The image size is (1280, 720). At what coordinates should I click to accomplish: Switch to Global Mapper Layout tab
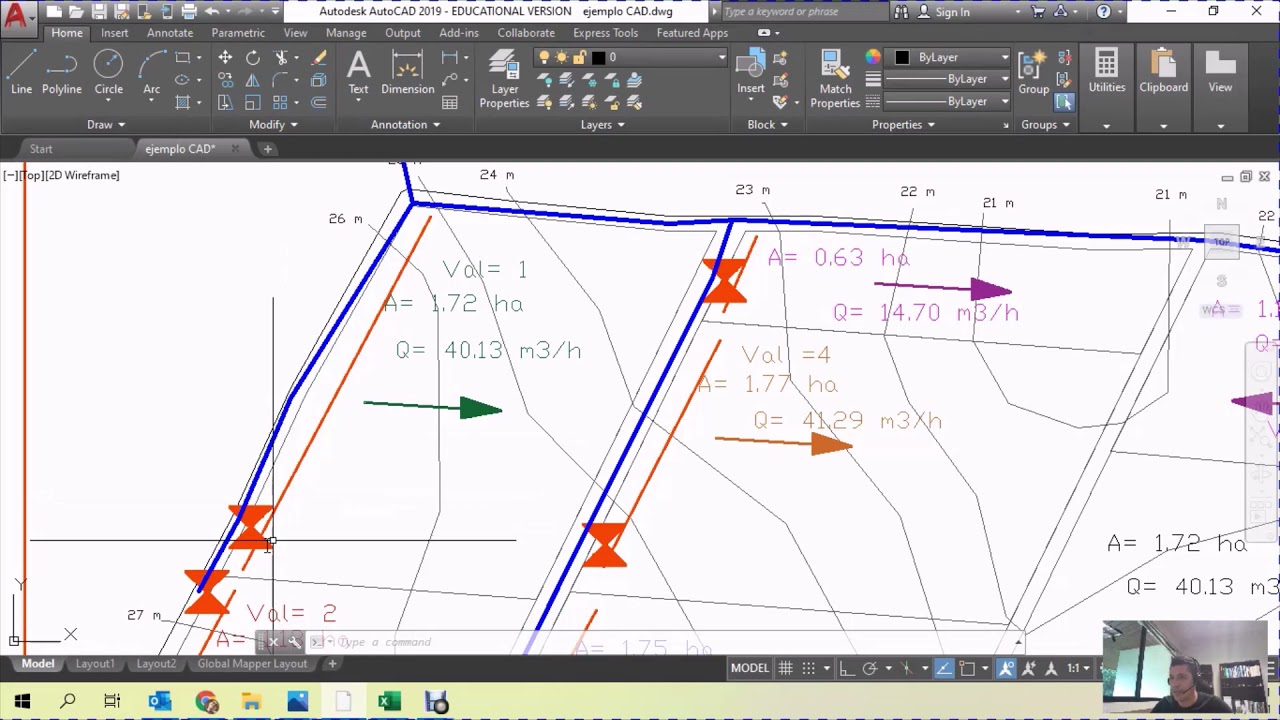[252, 664]
